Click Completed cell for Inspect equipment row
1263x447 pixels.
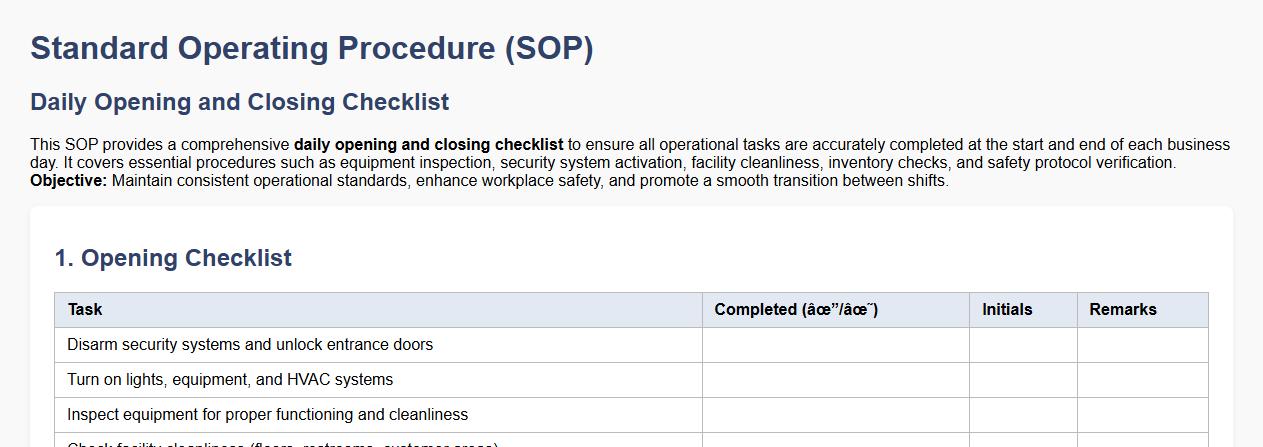(x=835, y=415)
